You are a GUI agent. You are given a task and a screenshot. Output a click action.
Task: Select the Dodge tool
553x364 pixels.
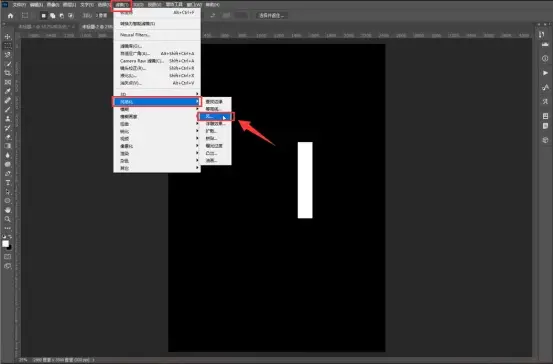(x=7, y=164)
